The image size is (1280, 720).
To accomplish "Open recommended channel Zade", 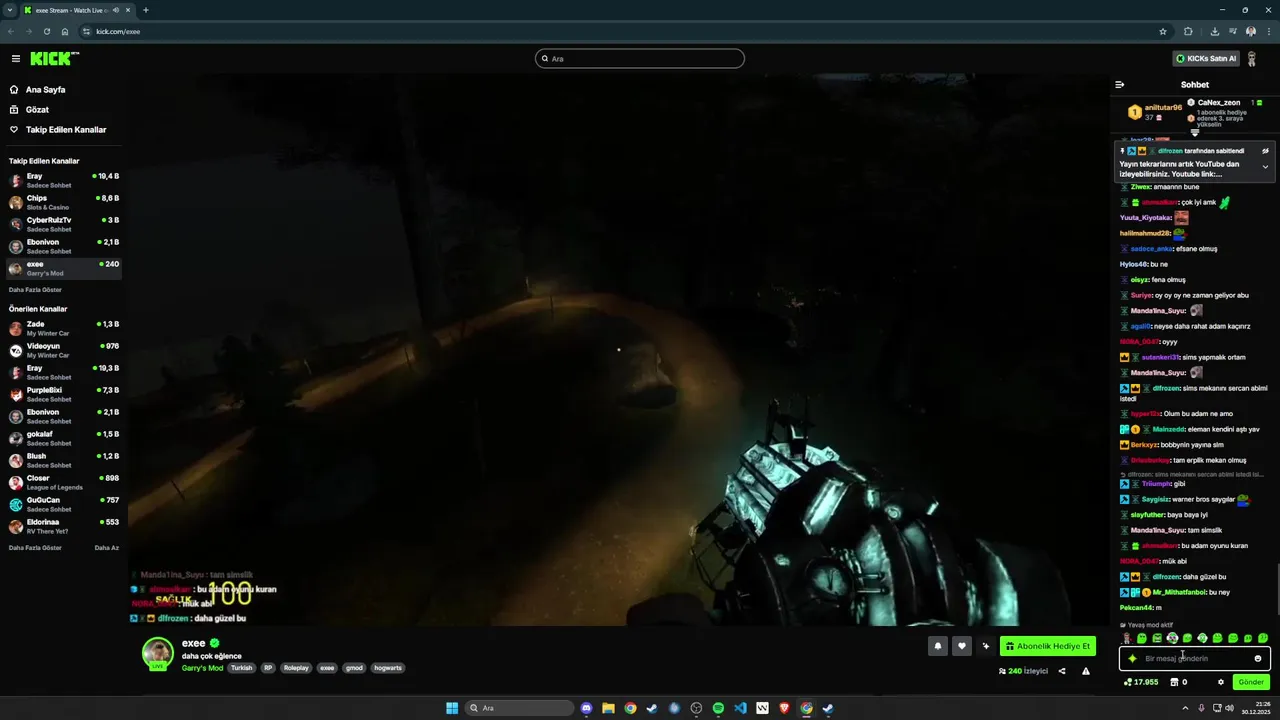I will coord(64,328).
